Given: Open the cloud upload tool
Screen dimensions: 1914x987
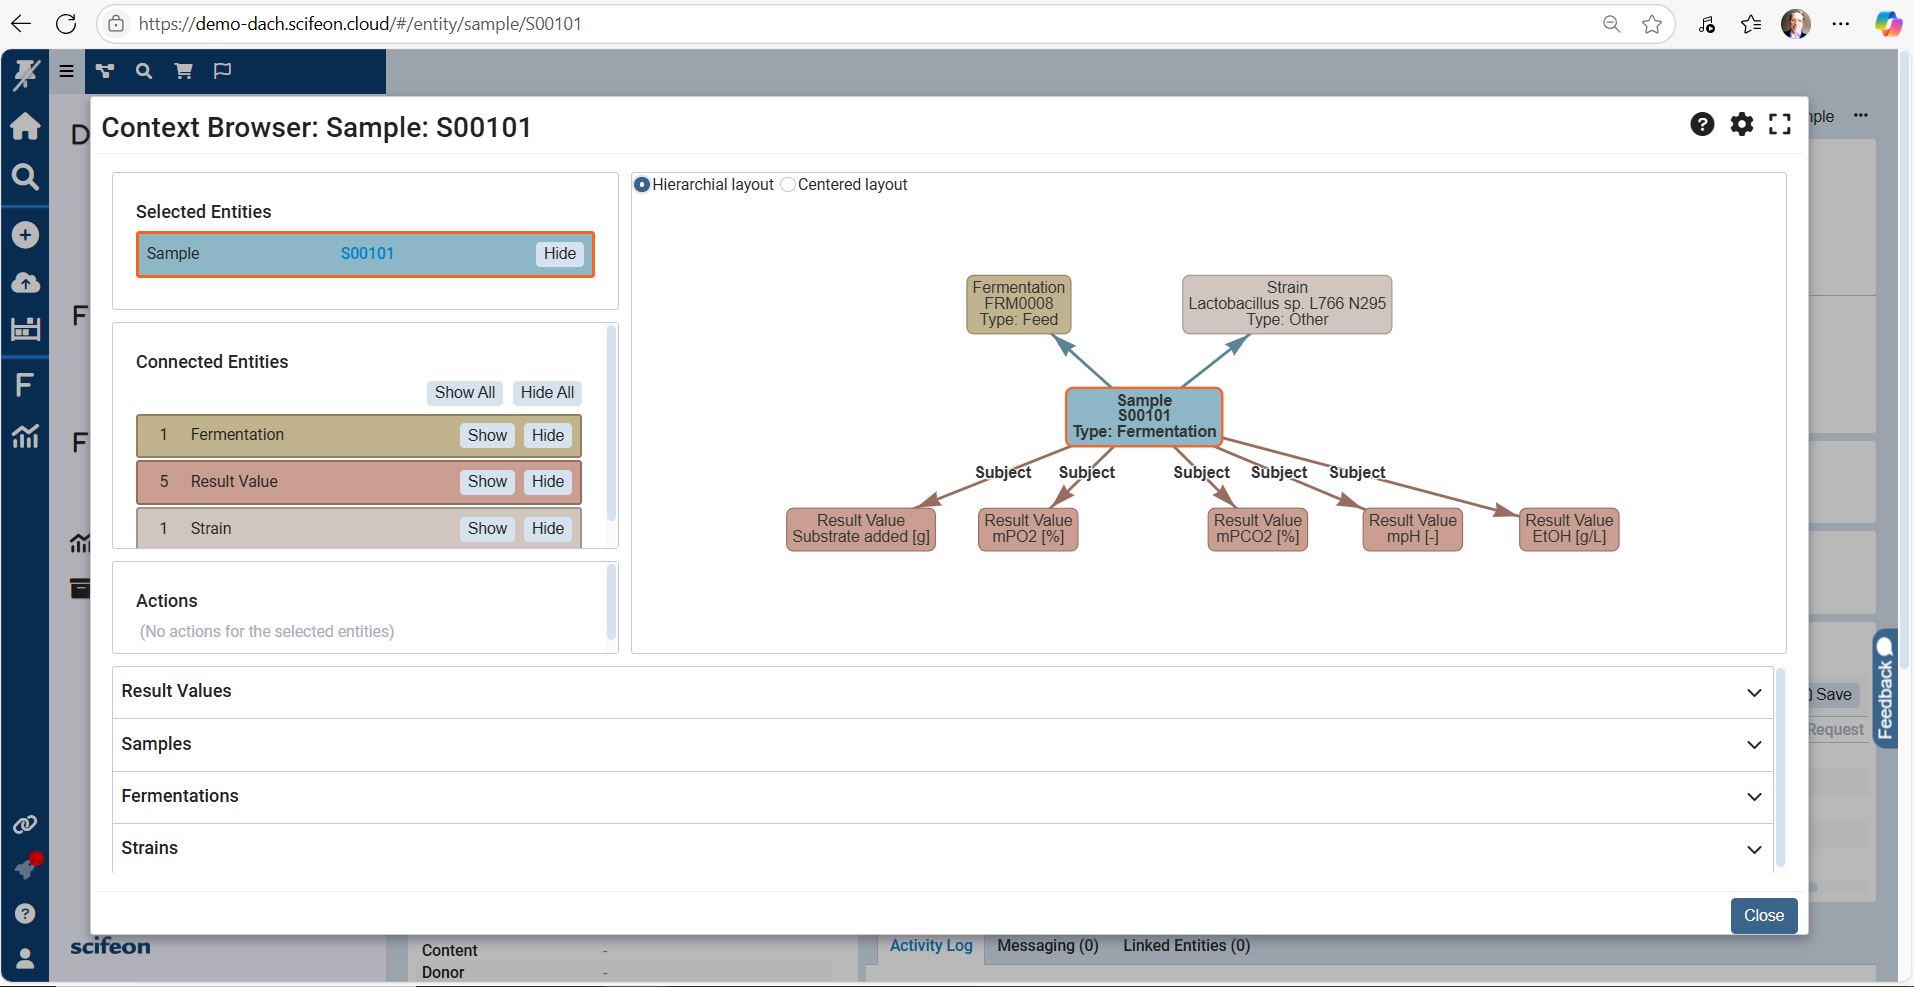Looking at the screenshot, I should tap(25, 282).
